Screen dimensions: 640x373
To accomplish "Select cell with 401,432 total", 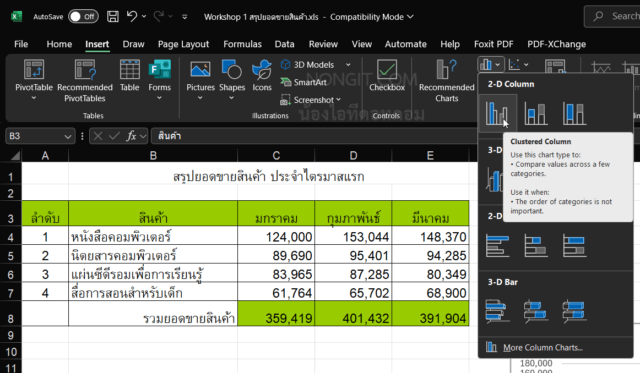I will click(x=353, y=313).
